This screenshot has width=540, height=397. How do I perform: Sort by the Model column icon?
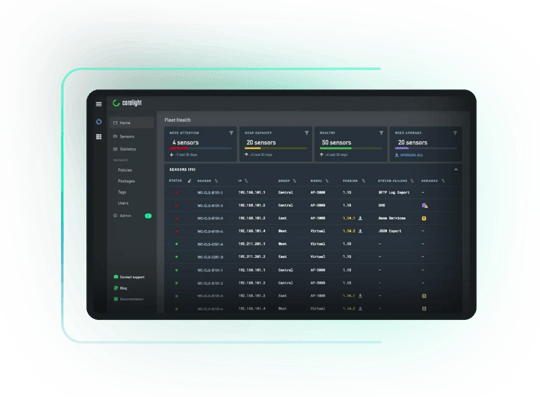pyautogui.click(x=327, y=181)
